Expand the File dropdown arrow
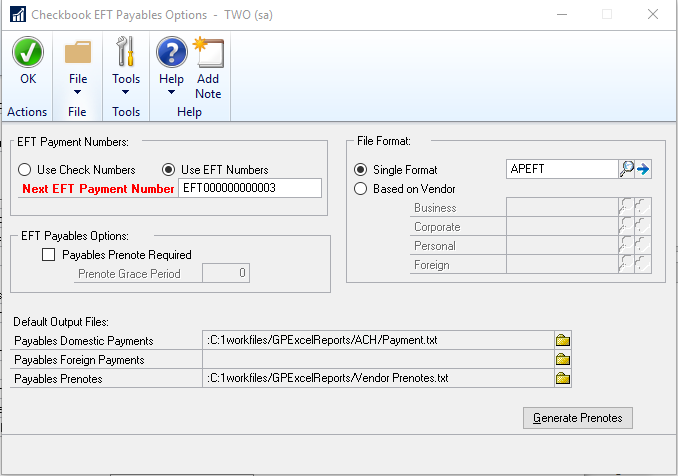 [77, 92]
